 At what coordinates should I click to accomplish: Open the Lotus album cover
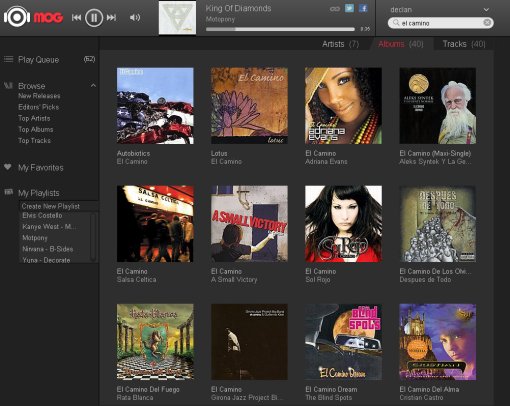249,106
